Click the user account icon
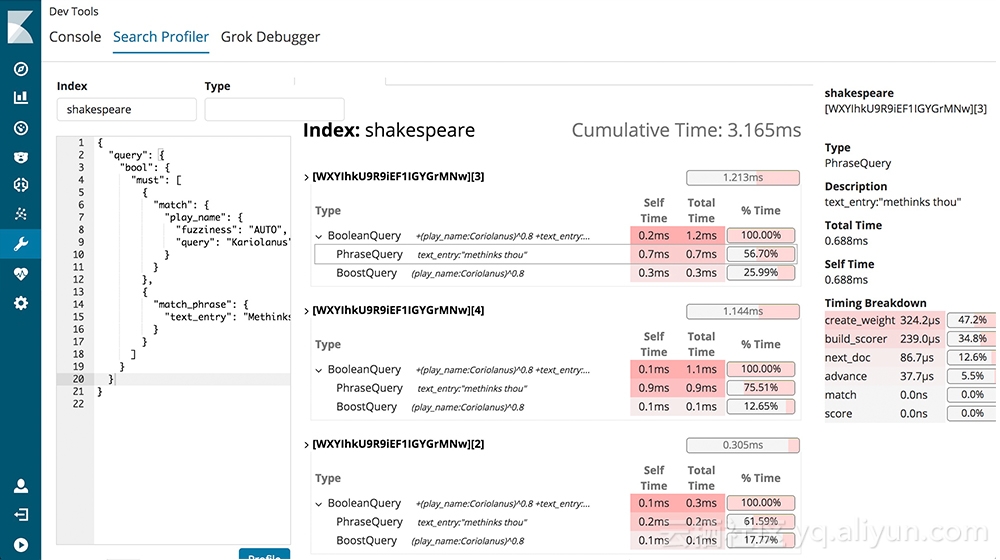 [20, 486]
